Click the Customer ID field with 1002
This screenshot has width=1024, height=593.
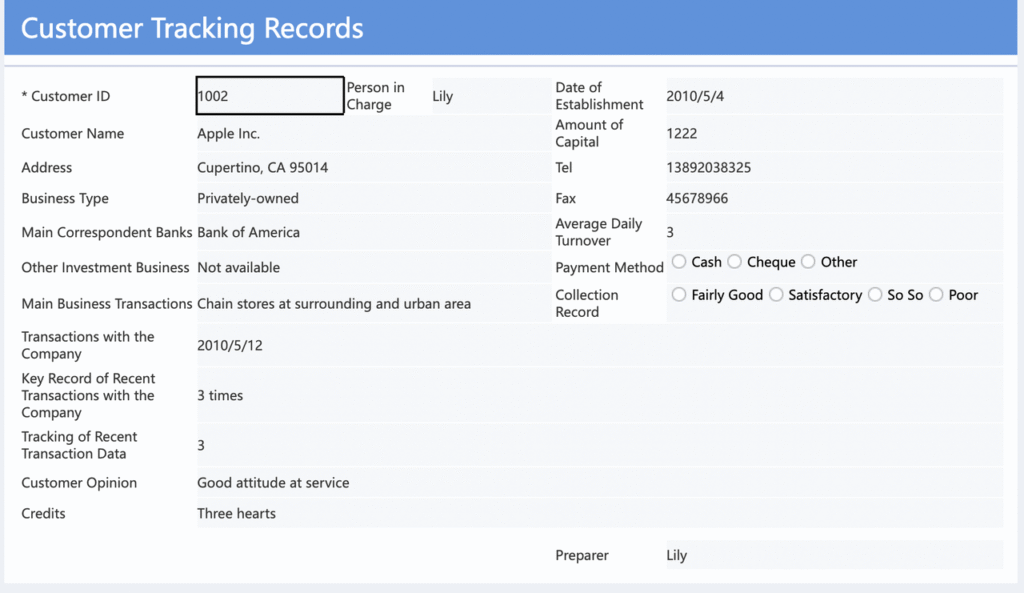tap(270, 96)
